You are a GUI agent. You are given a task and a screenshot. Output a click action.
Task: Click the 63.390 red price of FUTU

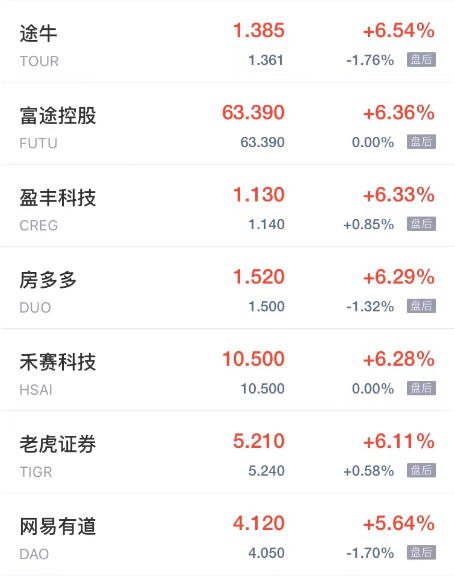point(253,112)
